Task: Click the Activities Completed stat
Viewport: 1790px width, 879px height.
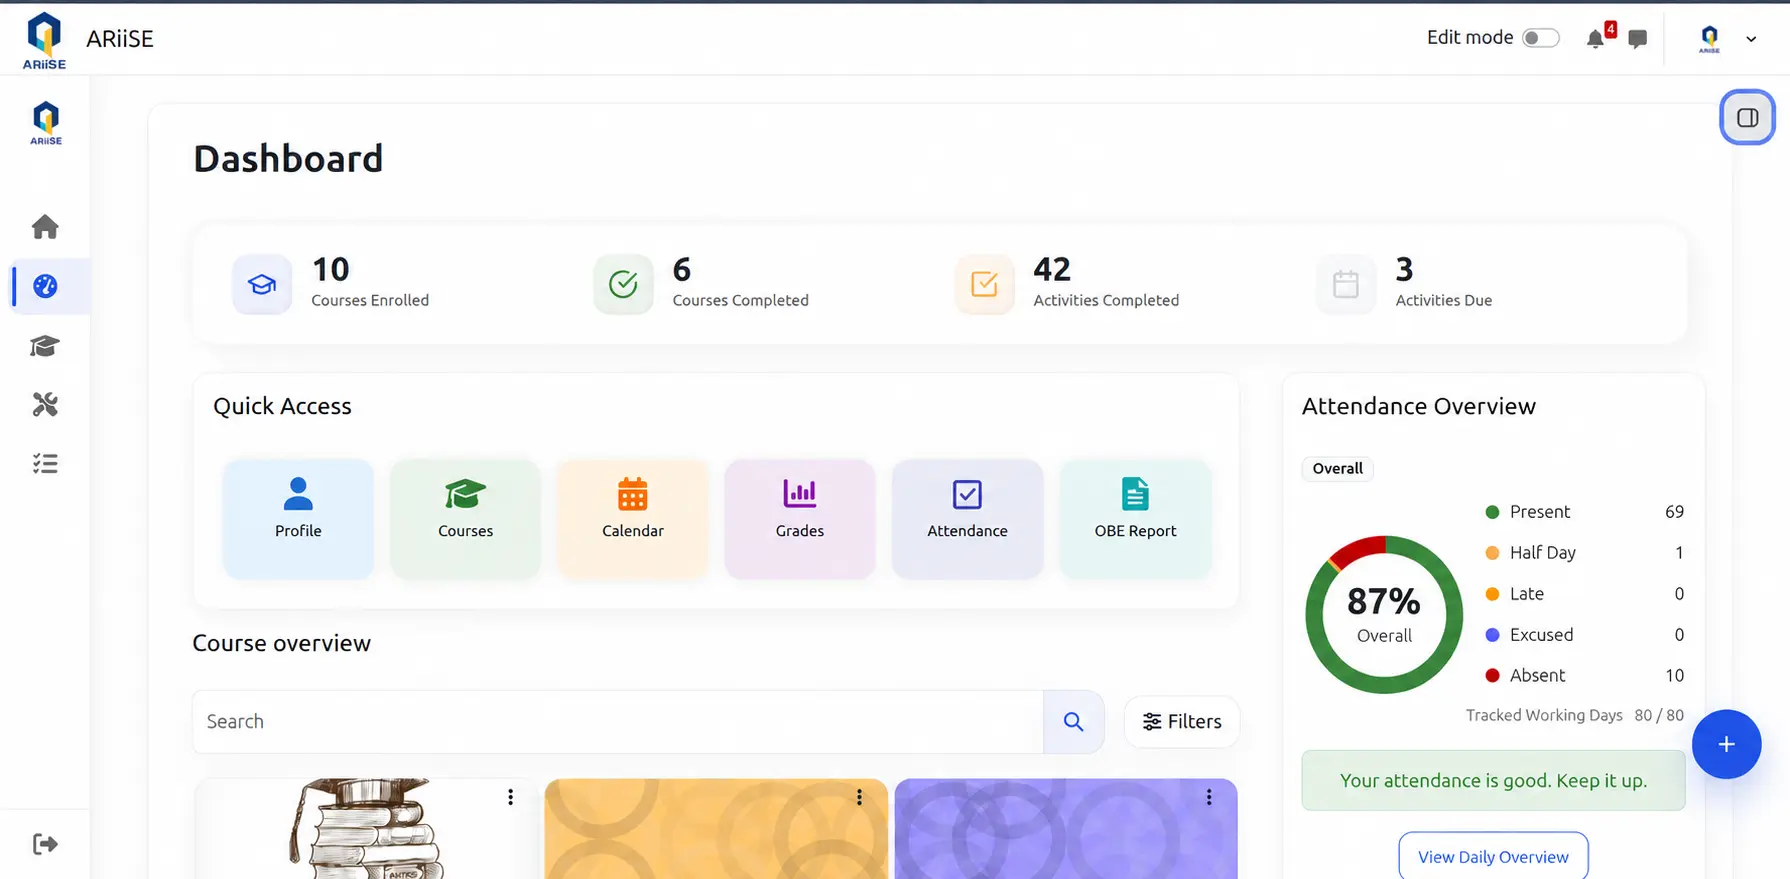Action: tap(1067, 283)
